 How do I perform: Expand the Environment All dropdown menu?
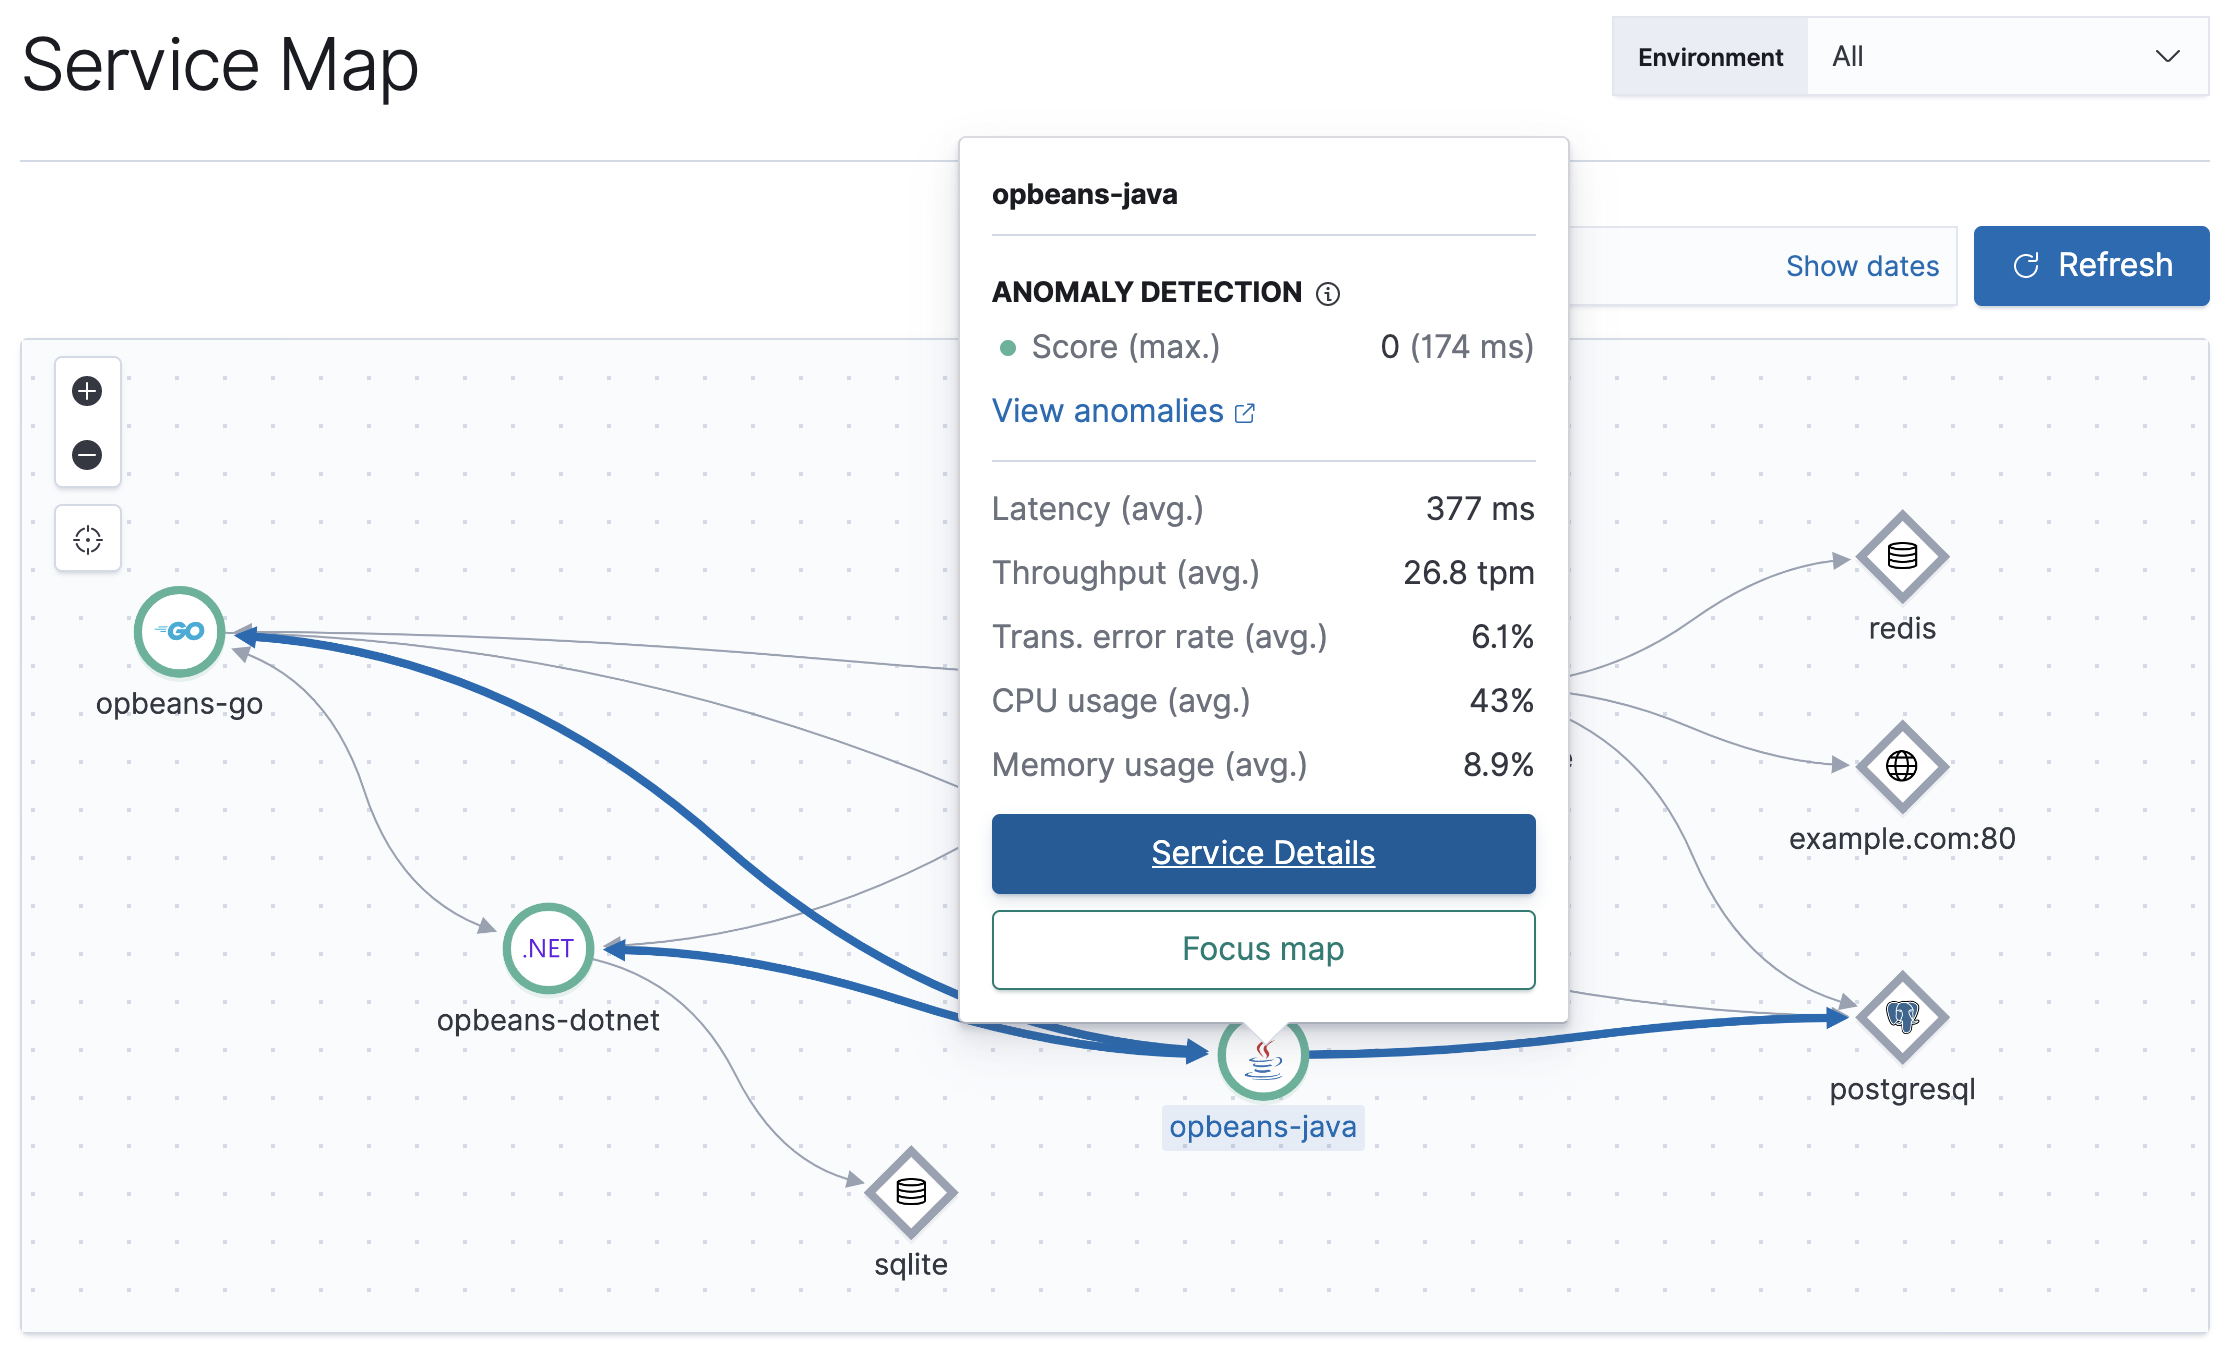click(2005, 58)
